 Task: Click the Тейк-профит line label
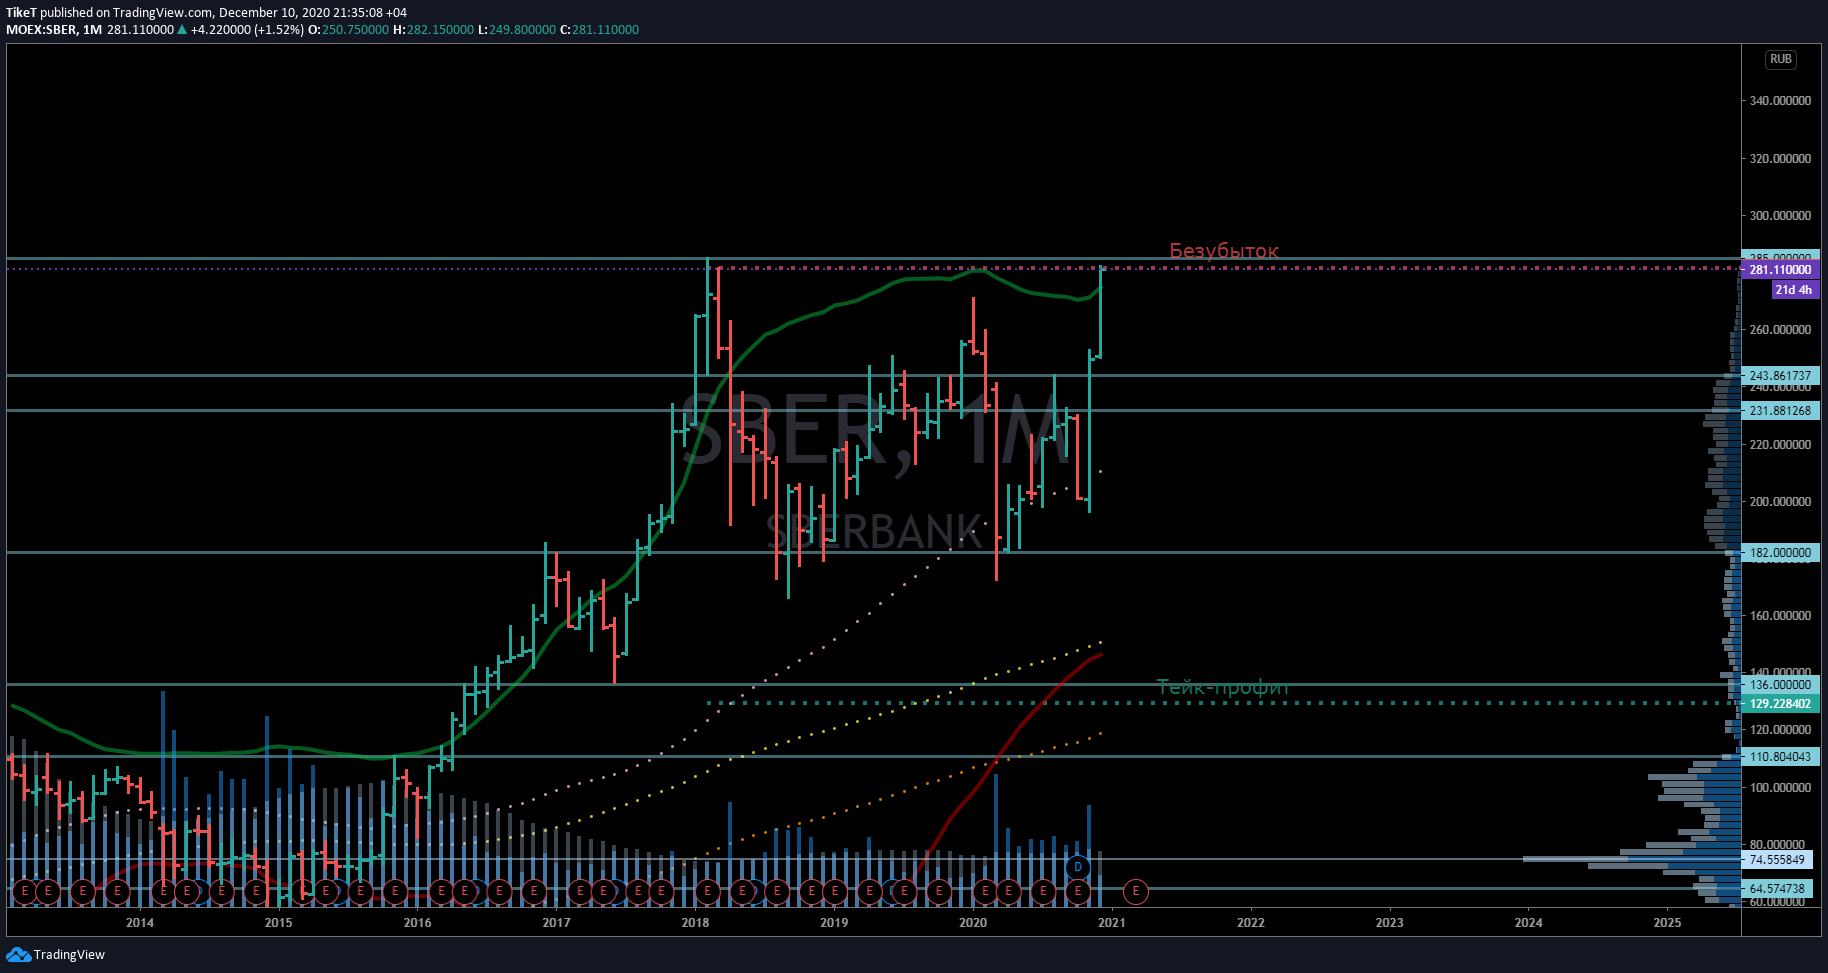(x=1222, y=687)
